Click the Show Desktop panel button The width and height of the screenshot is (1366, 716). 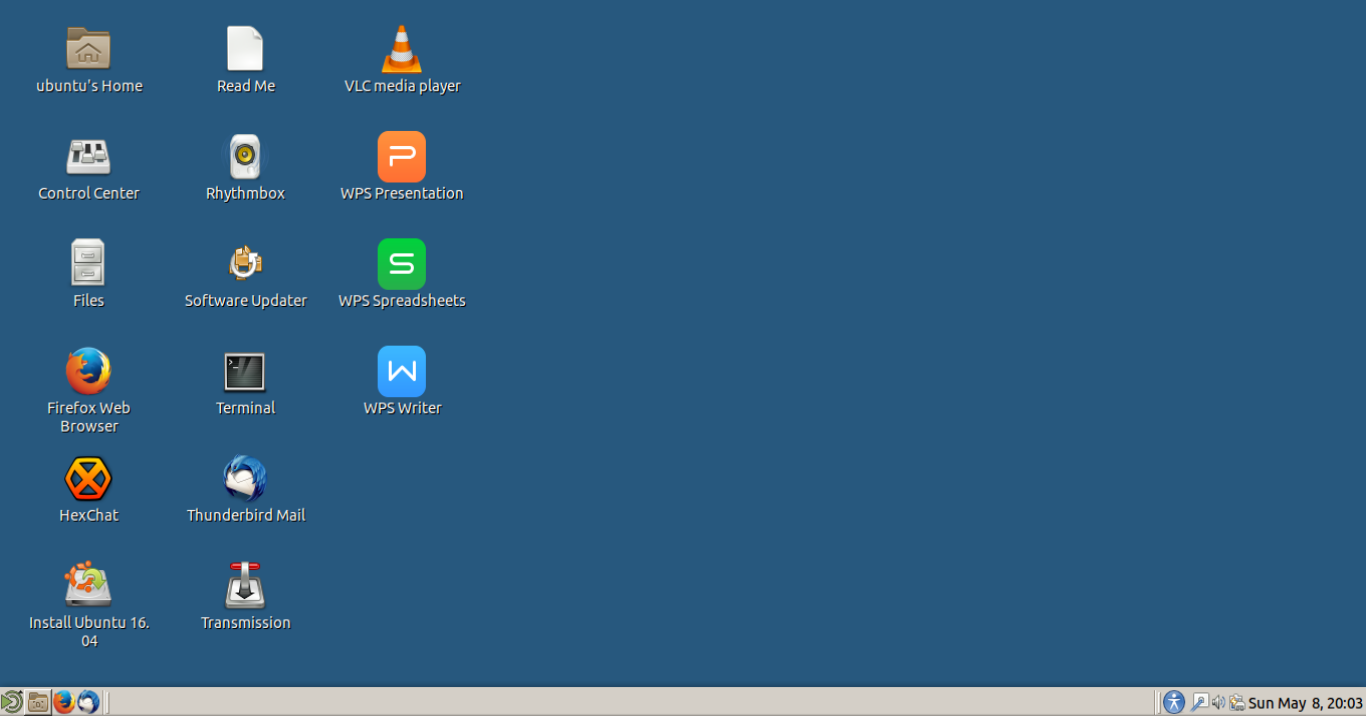[x=38, y=703]
